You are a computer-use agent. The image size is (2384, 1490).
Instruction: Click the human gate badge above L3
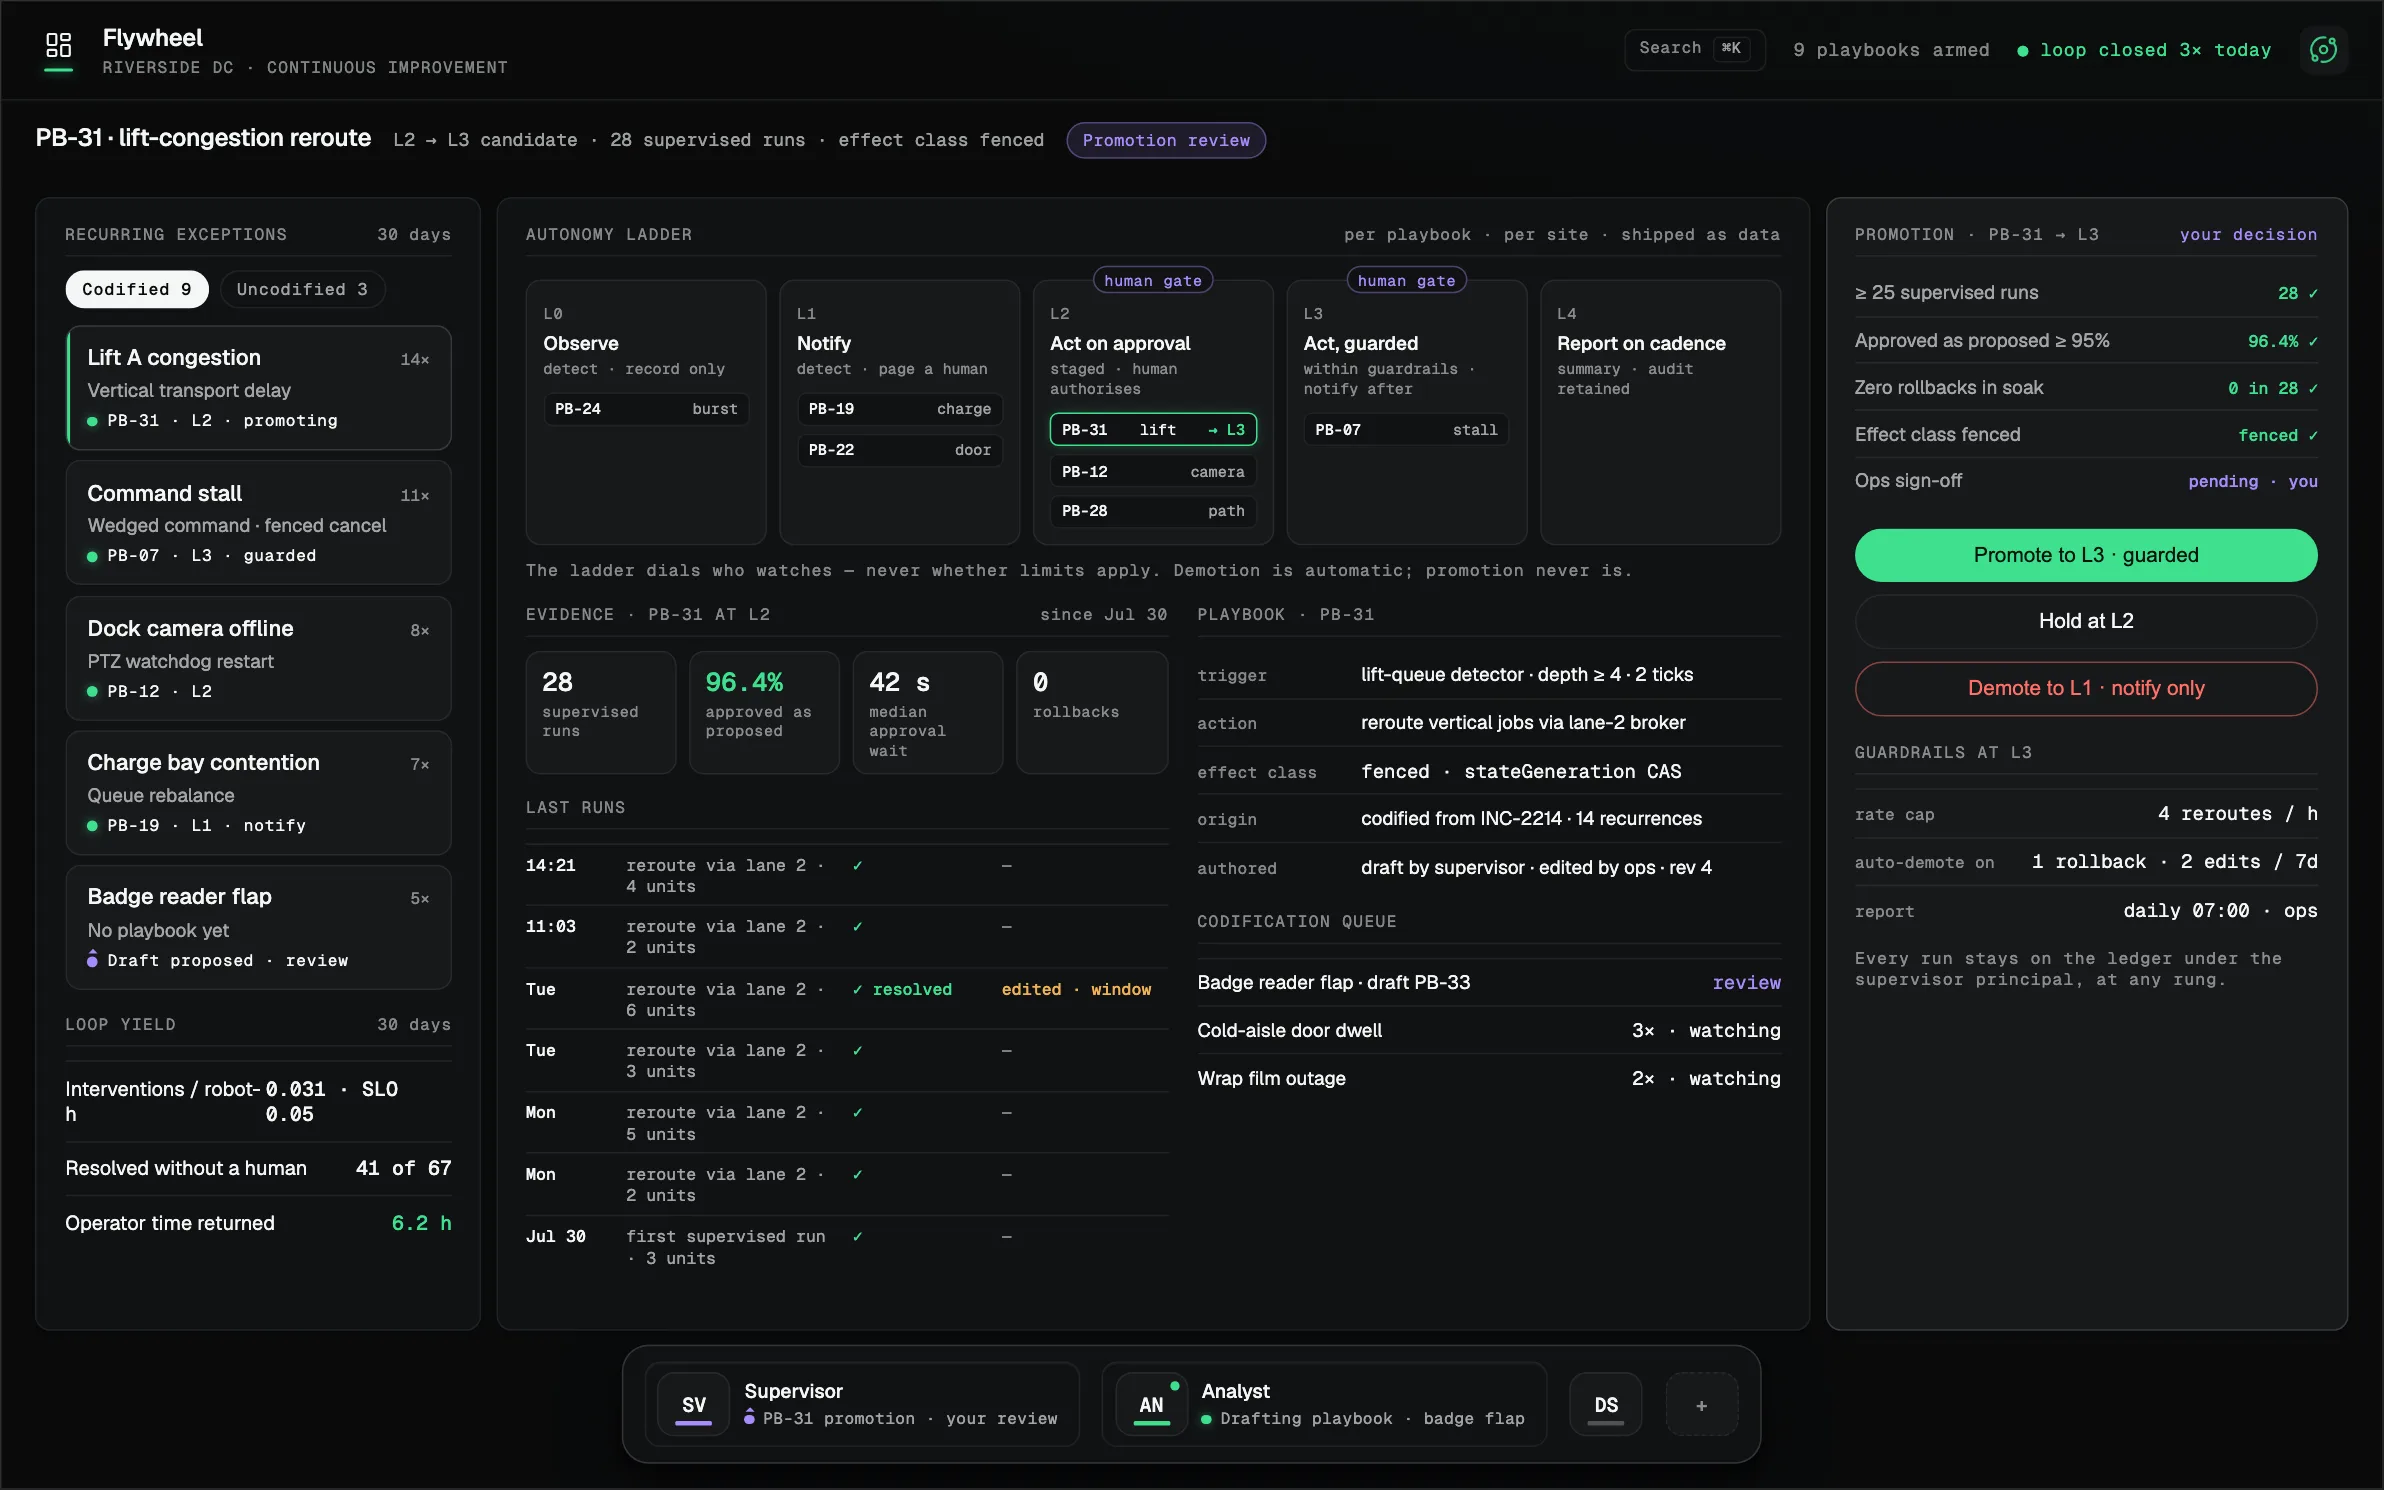[1406, 281]
